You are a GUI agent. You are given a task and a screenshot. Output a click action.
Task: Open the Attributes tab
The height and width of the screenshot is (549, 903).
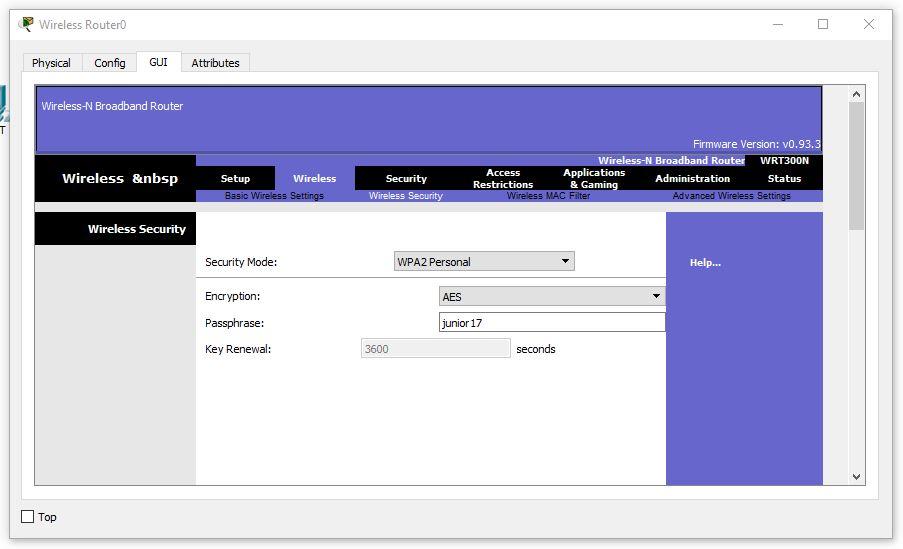click(x=215, y=63)
